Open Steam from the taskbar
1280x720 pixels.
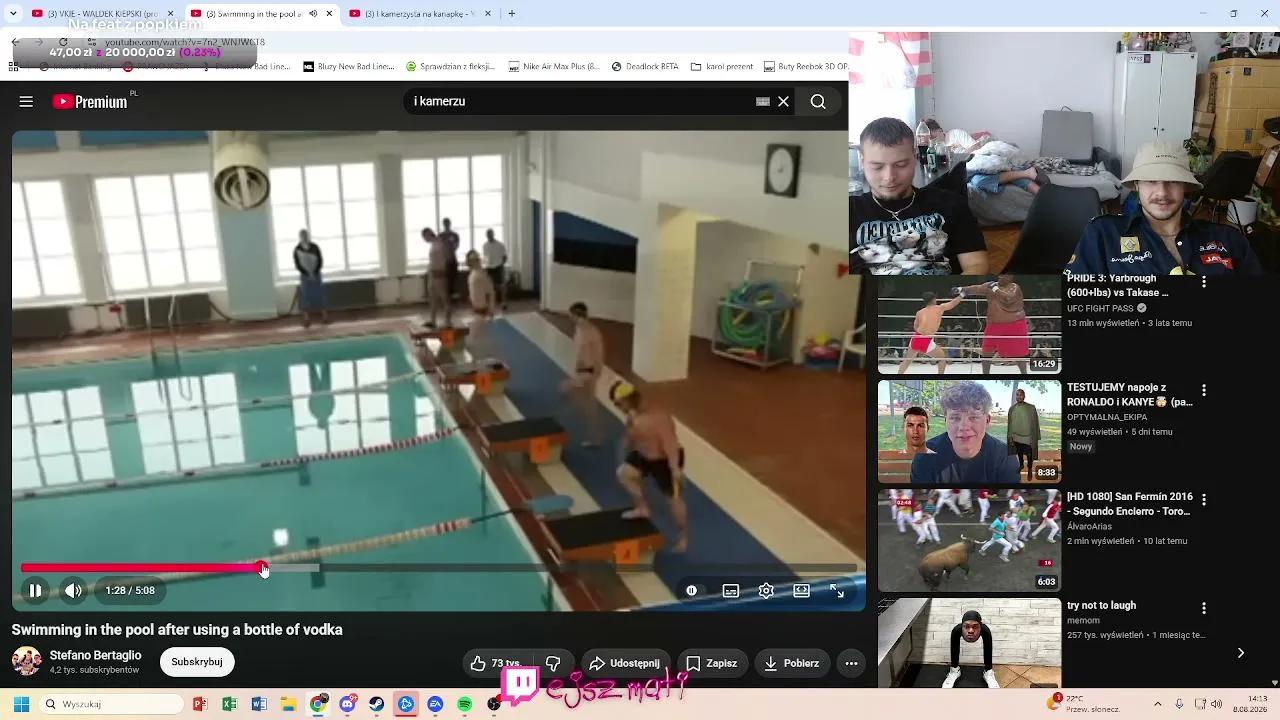377,704
